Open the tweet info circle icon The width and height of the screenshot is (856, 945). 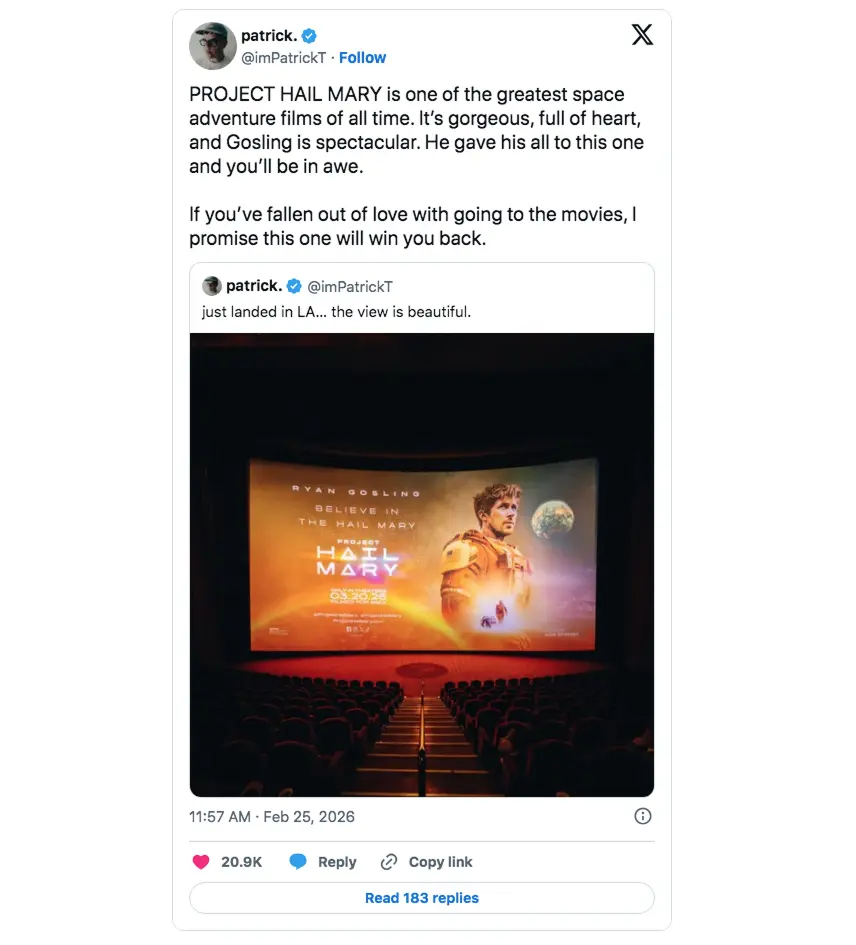(x=643, y=816)
